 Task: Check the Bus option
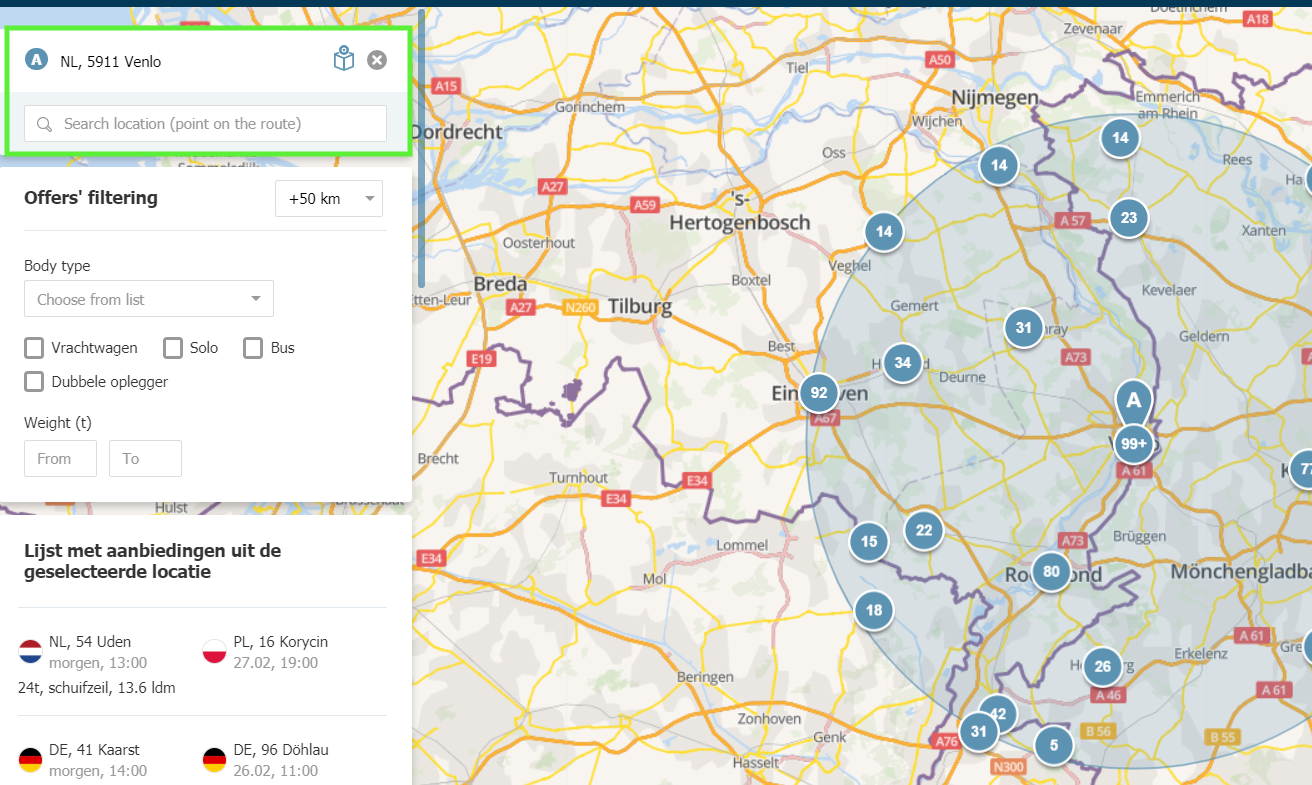(252, 348)
